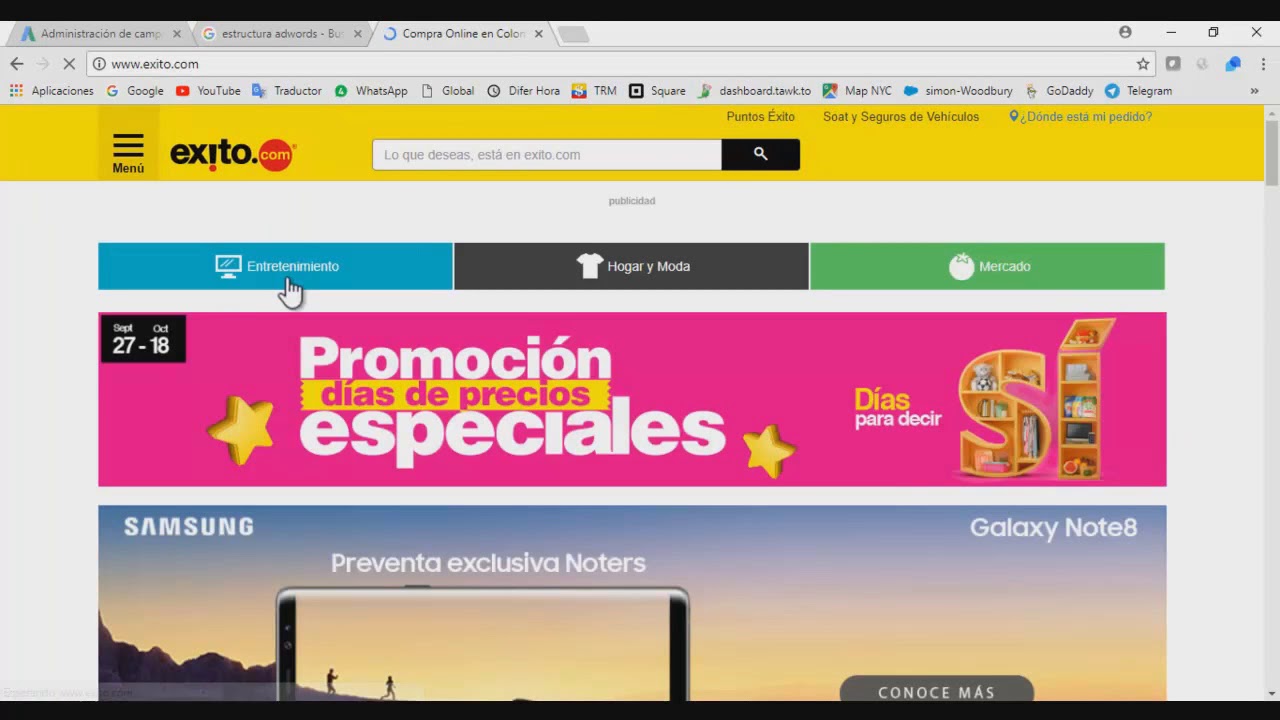Open the YouTube bookmark
Screen dimensions: 1280x720
click(x=208, y=91)
